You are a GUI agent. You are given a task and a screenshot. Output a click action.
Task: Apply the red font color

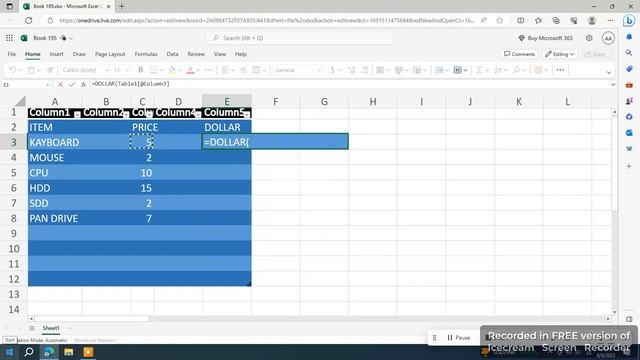[190, 70]
